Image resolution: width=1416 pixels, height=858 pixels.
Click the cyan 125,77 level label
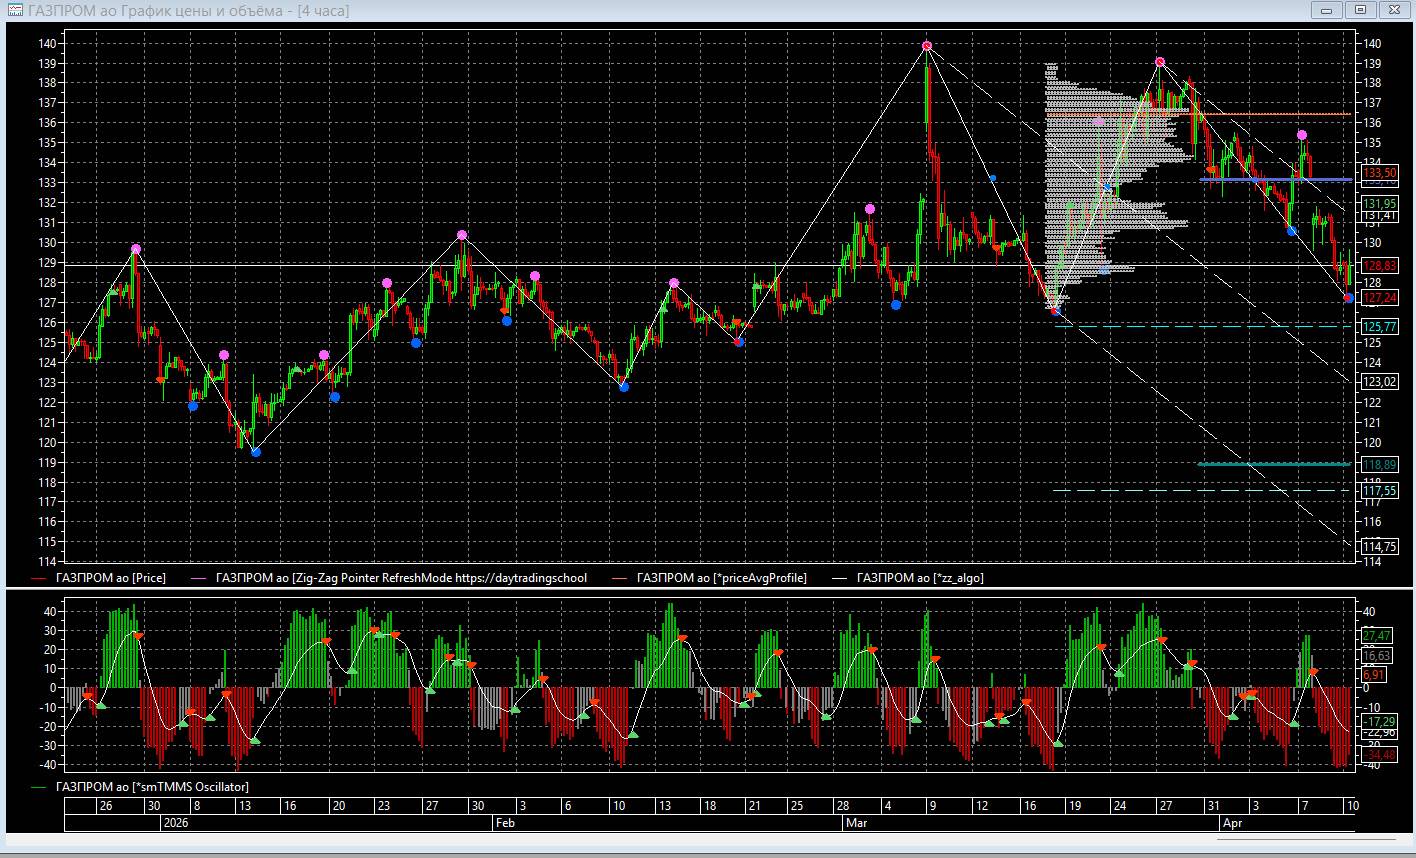point(1379,327)
